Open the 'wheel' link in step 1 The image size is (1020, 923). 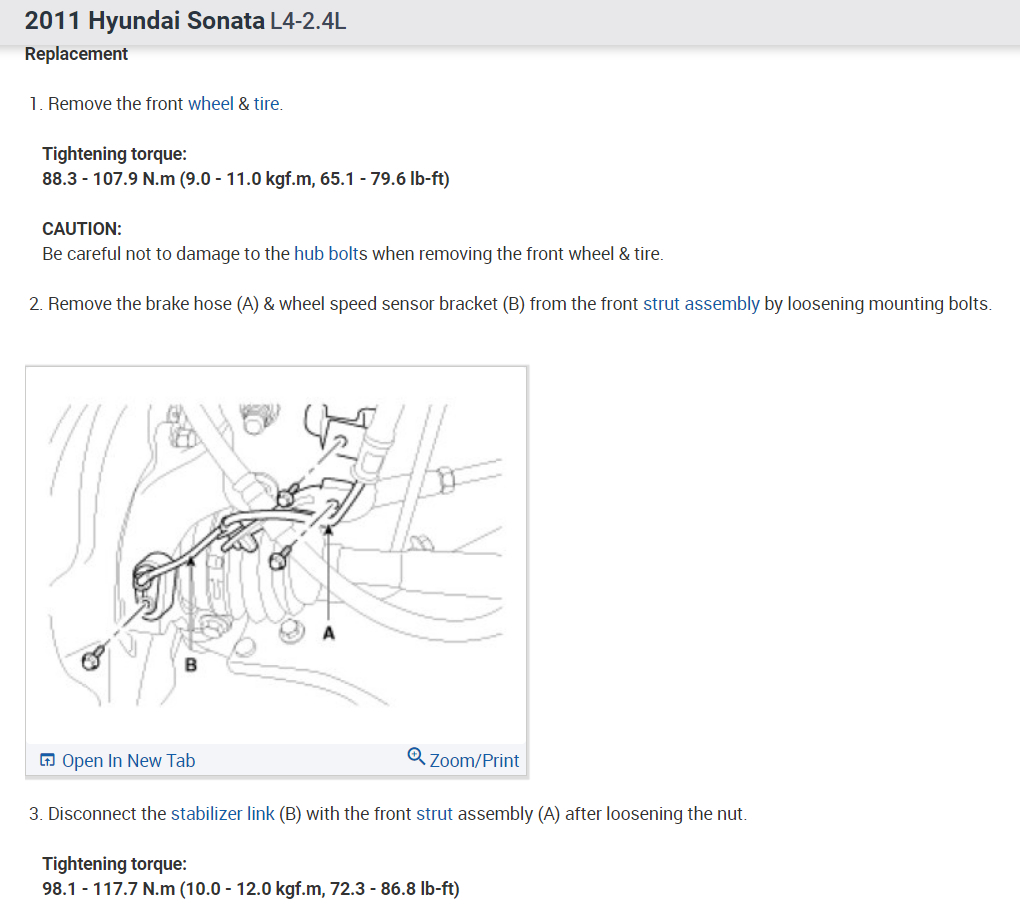(211, 104)
